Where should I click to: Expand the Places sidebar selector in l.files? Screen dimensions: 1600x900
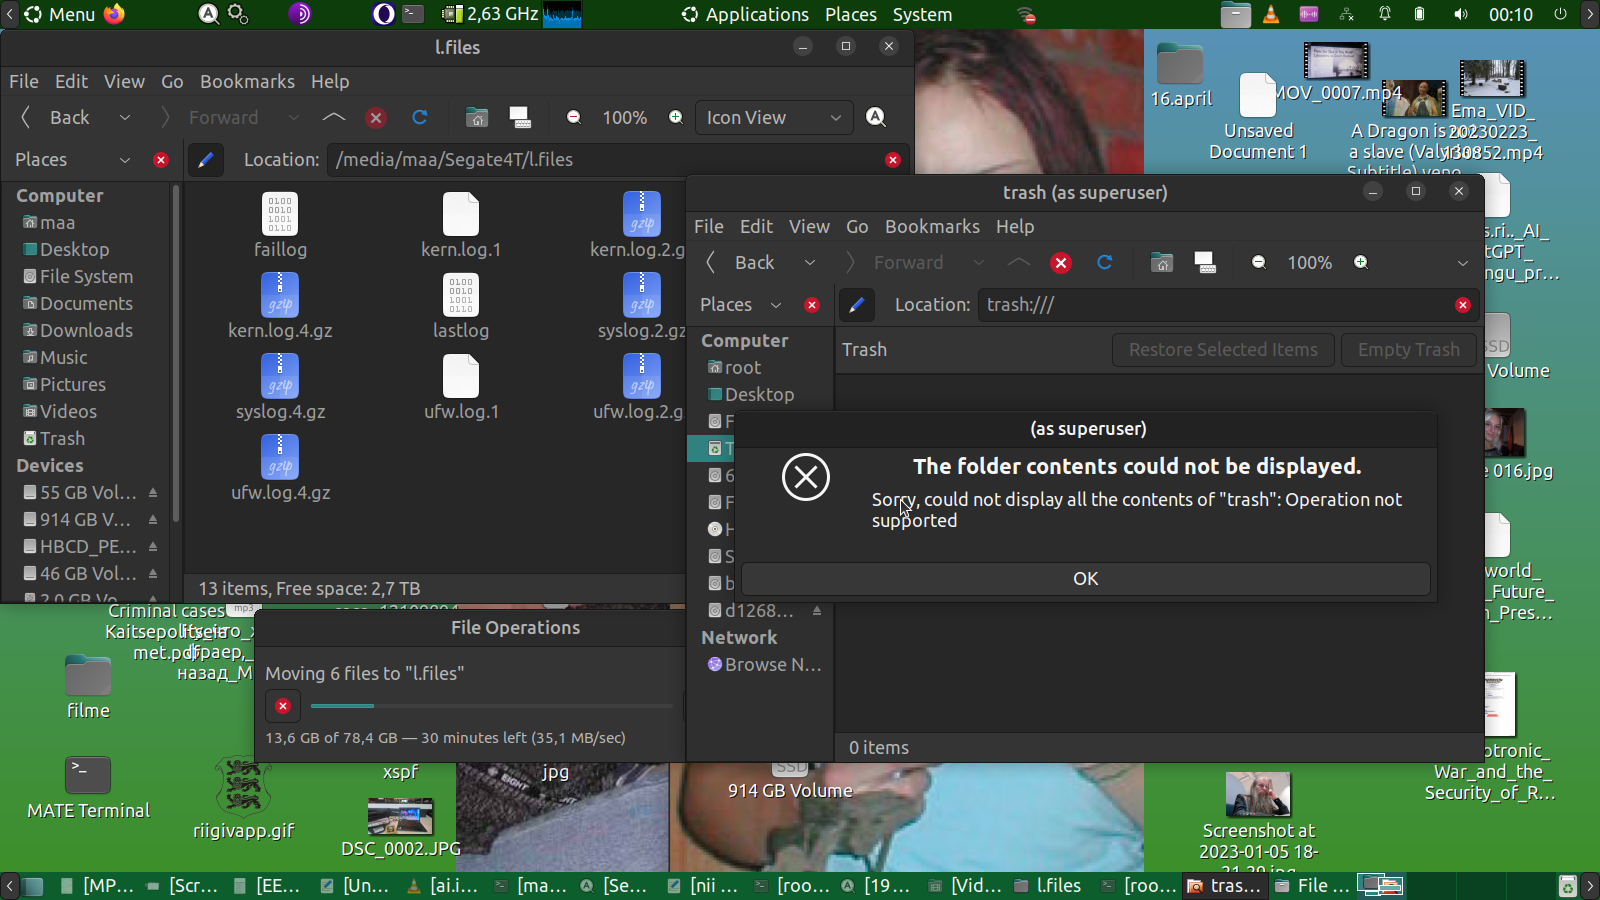pyautogui.click(x=125, y=160)
